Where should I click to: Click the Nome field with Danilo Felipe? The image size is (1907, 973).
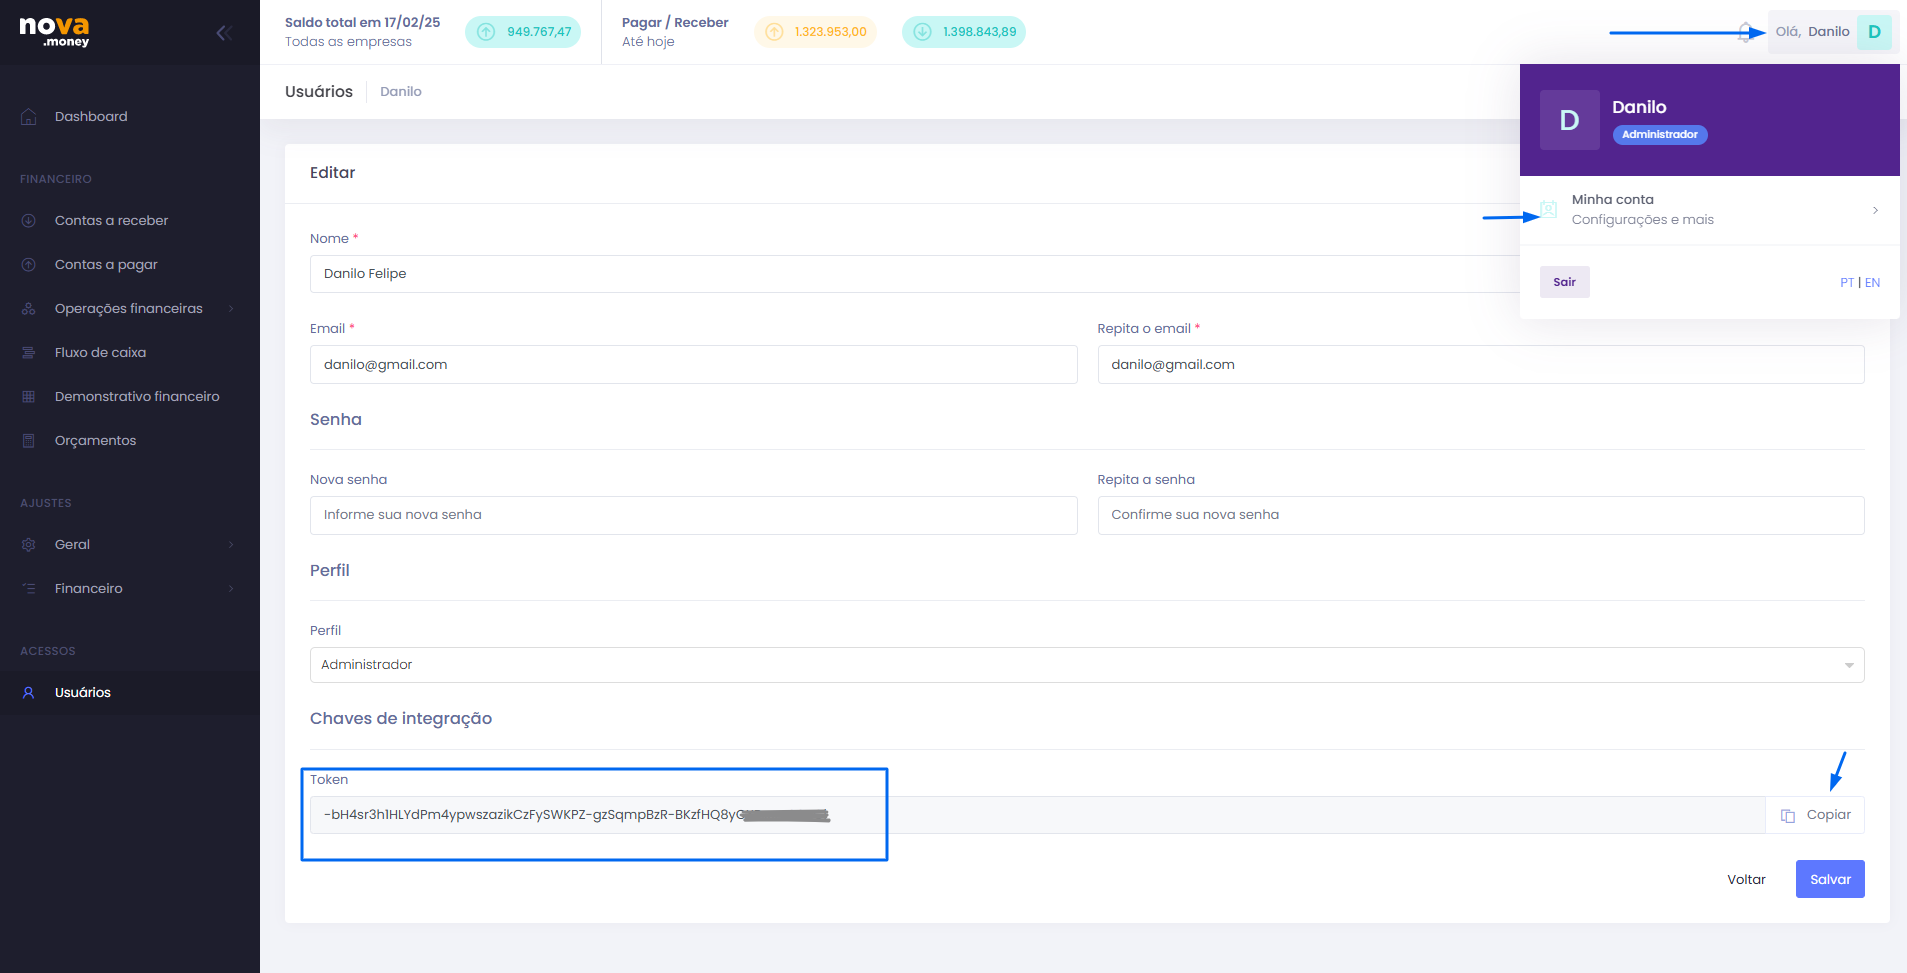point(914,274)
